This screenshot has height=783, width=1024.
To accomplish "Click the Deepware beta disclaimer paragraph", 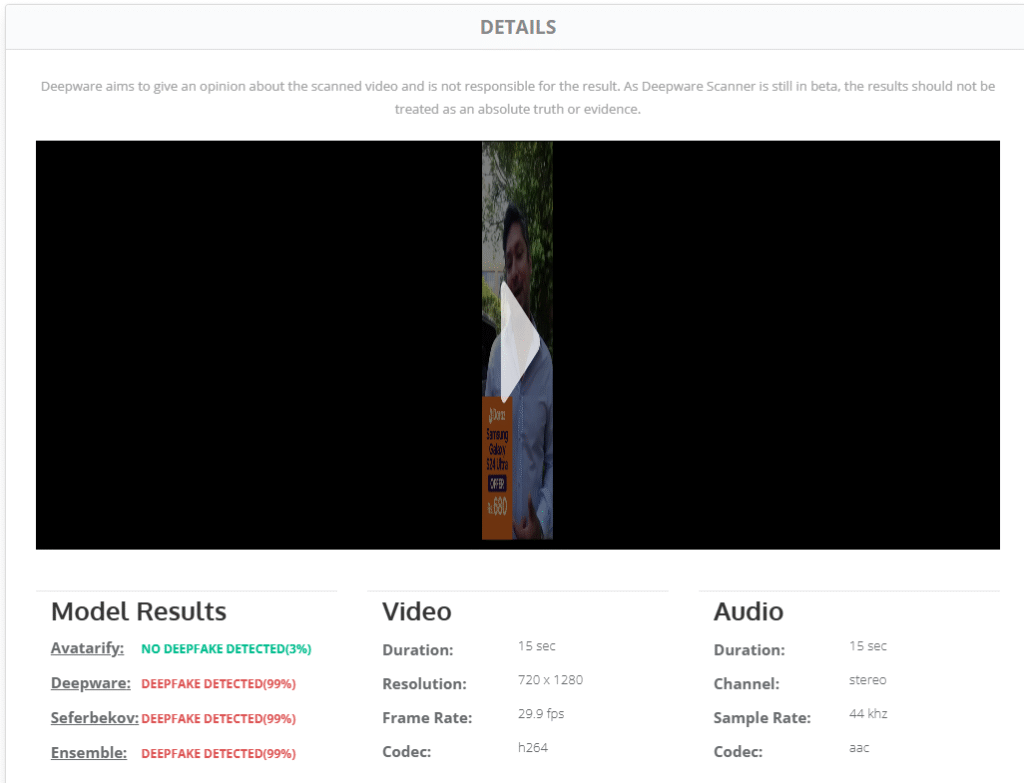I will point(518,98).
